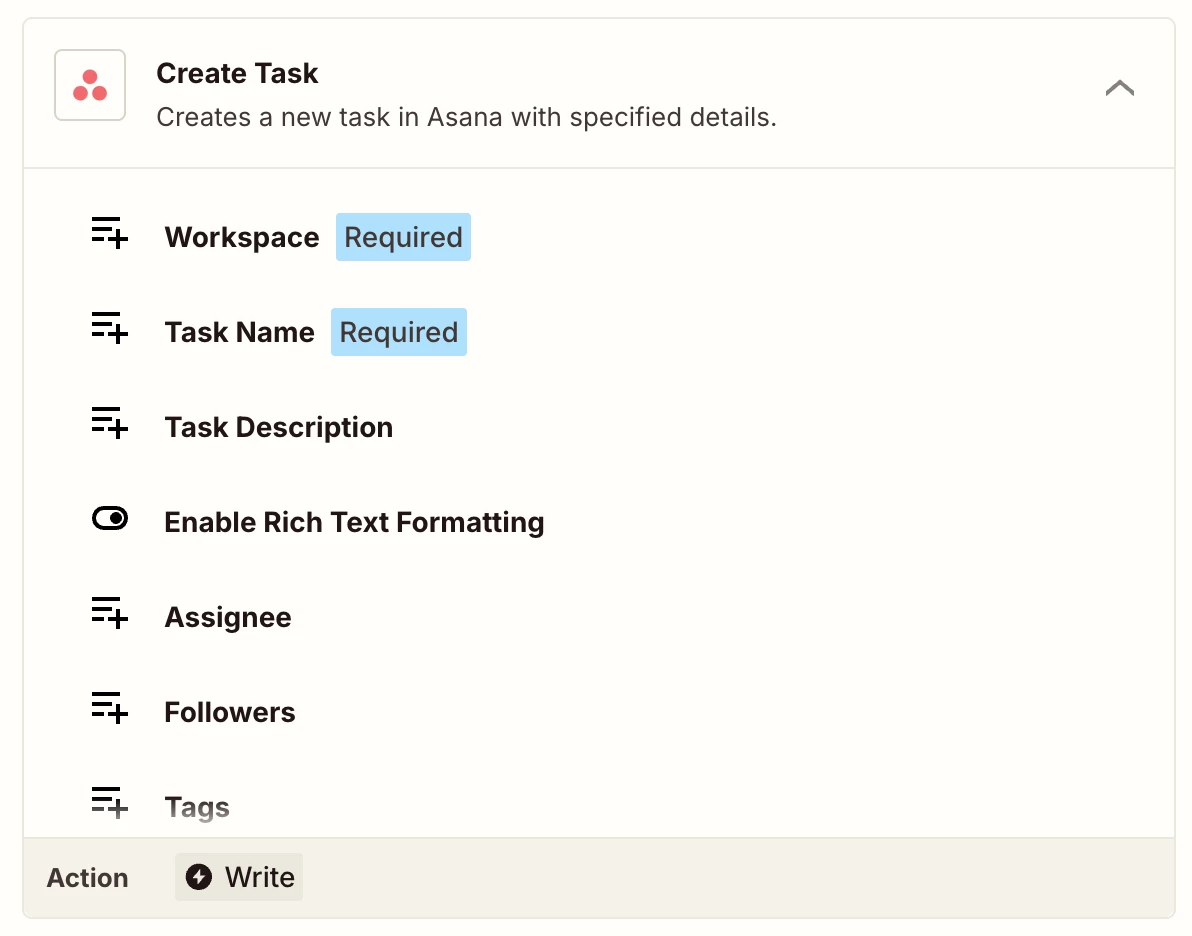Select the Workspace field label
1192x936 pixels.
(242, 238)
